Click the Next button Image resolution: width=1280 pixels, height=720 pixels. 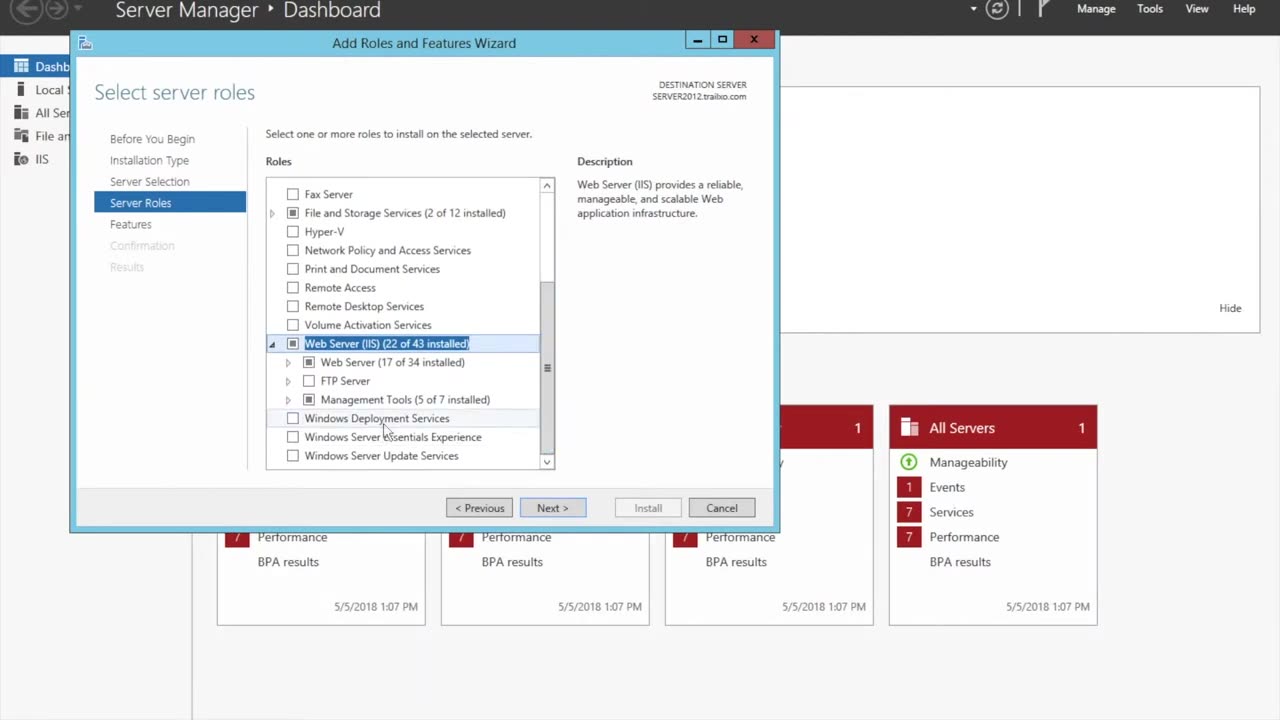[x=553, y=508]
